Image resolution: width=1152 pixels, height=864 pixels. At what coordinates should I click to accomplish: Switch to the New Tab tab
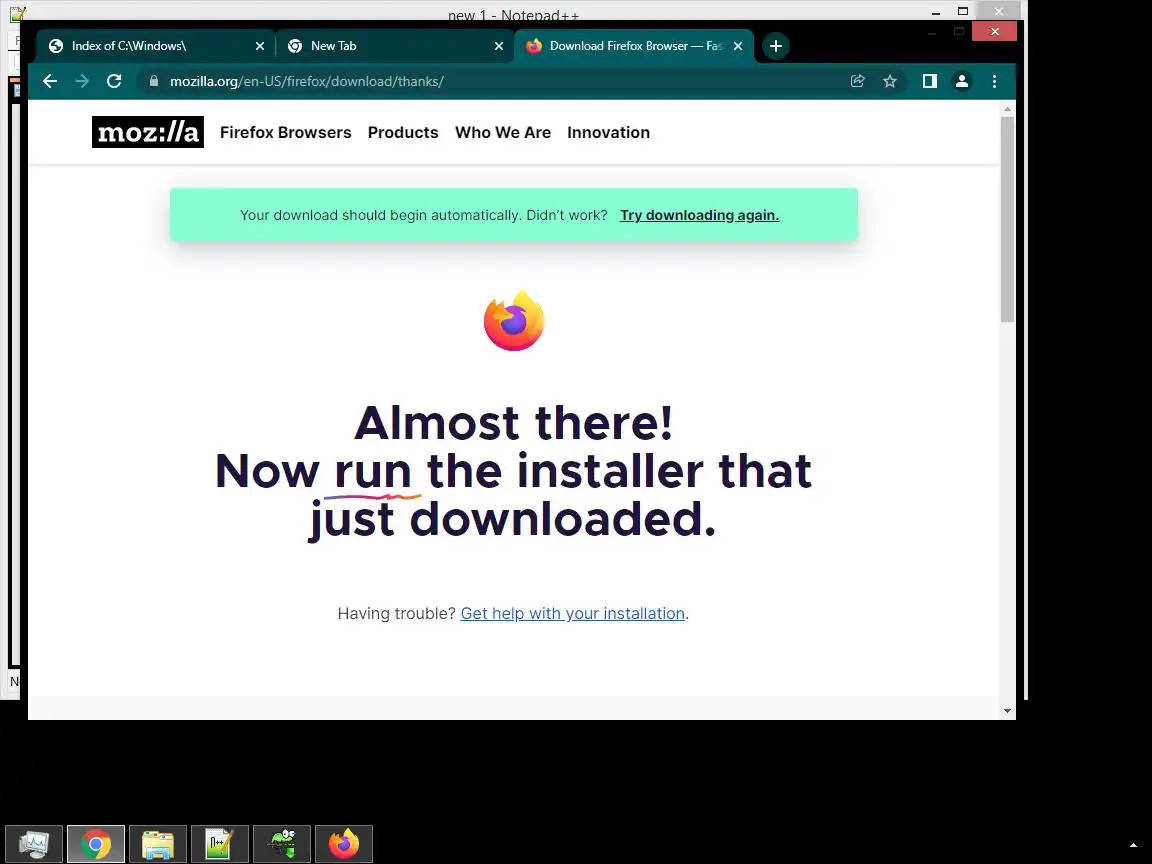(394, 46)
